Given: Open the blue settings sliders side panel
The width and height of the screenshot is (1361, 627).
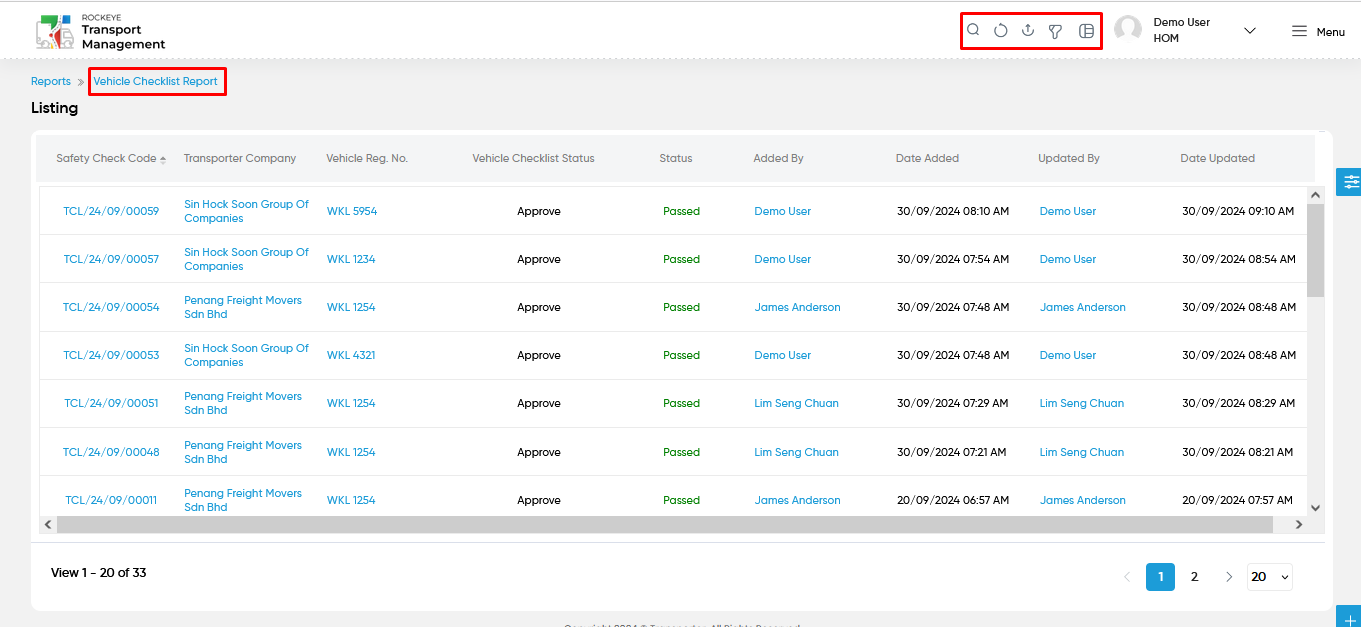Looking at the screenshot, I should pyautogui.click(x=1349, y=182).
